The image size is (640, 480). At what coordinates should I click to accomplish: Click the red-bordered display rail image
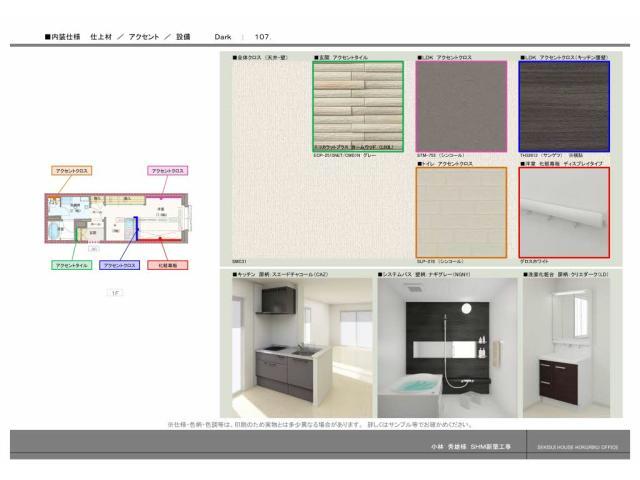563,212
